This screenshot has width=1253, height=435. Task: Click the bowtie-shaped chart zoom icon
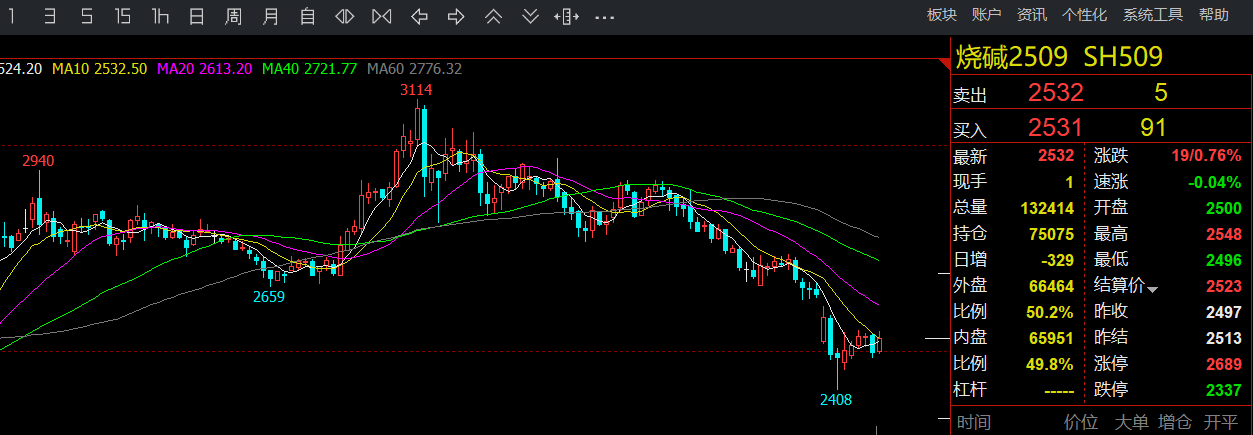pos(382,16)
